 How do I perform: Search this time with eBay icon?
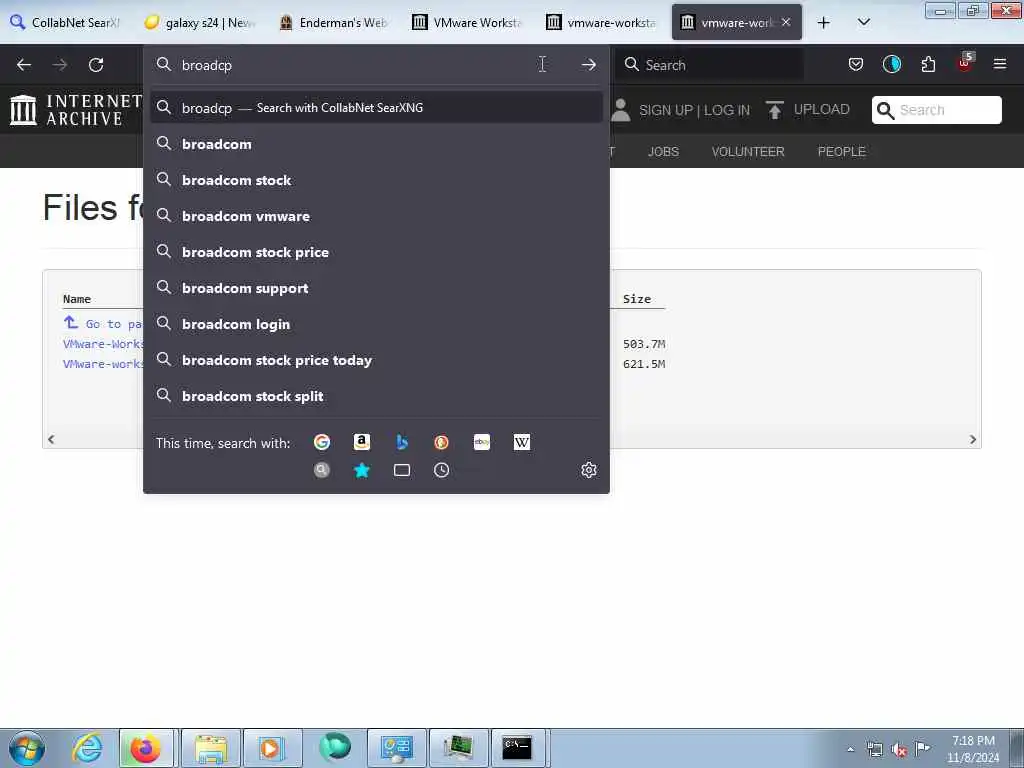(x=482, y=442)
